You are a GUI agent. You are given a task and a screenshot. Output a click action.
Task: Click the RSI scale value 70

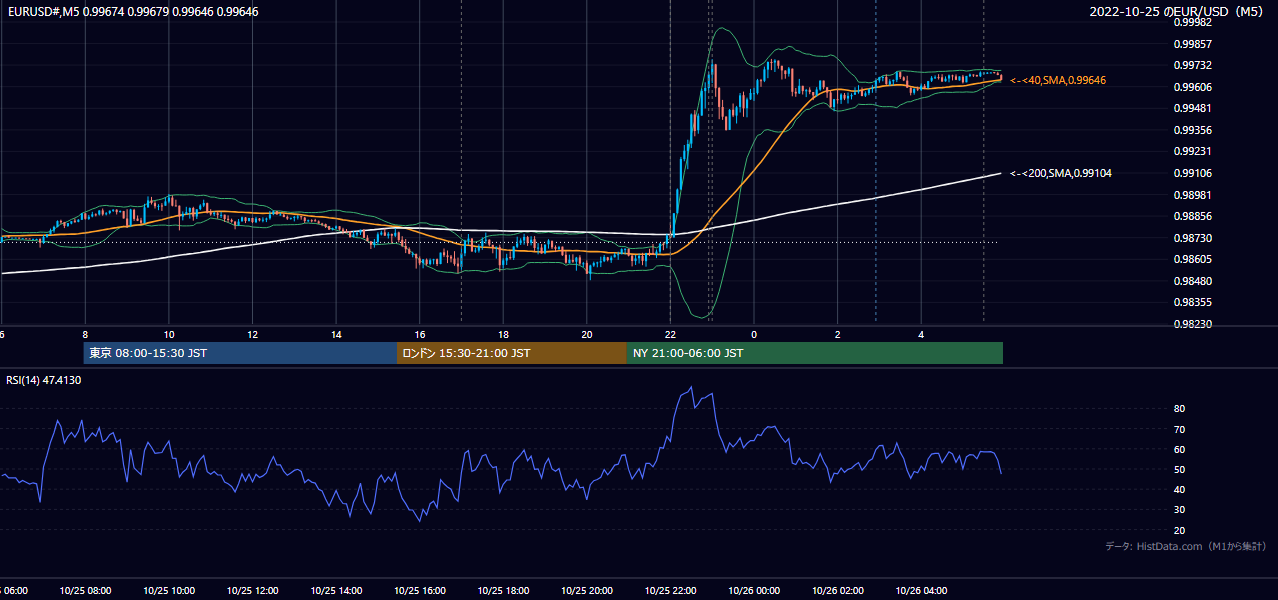[1179, 429]
